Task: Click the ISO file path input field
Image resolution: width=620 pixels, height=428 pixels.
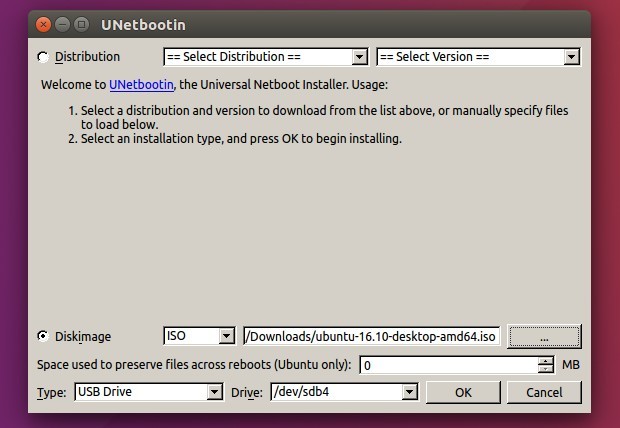Action: point(372,336)
